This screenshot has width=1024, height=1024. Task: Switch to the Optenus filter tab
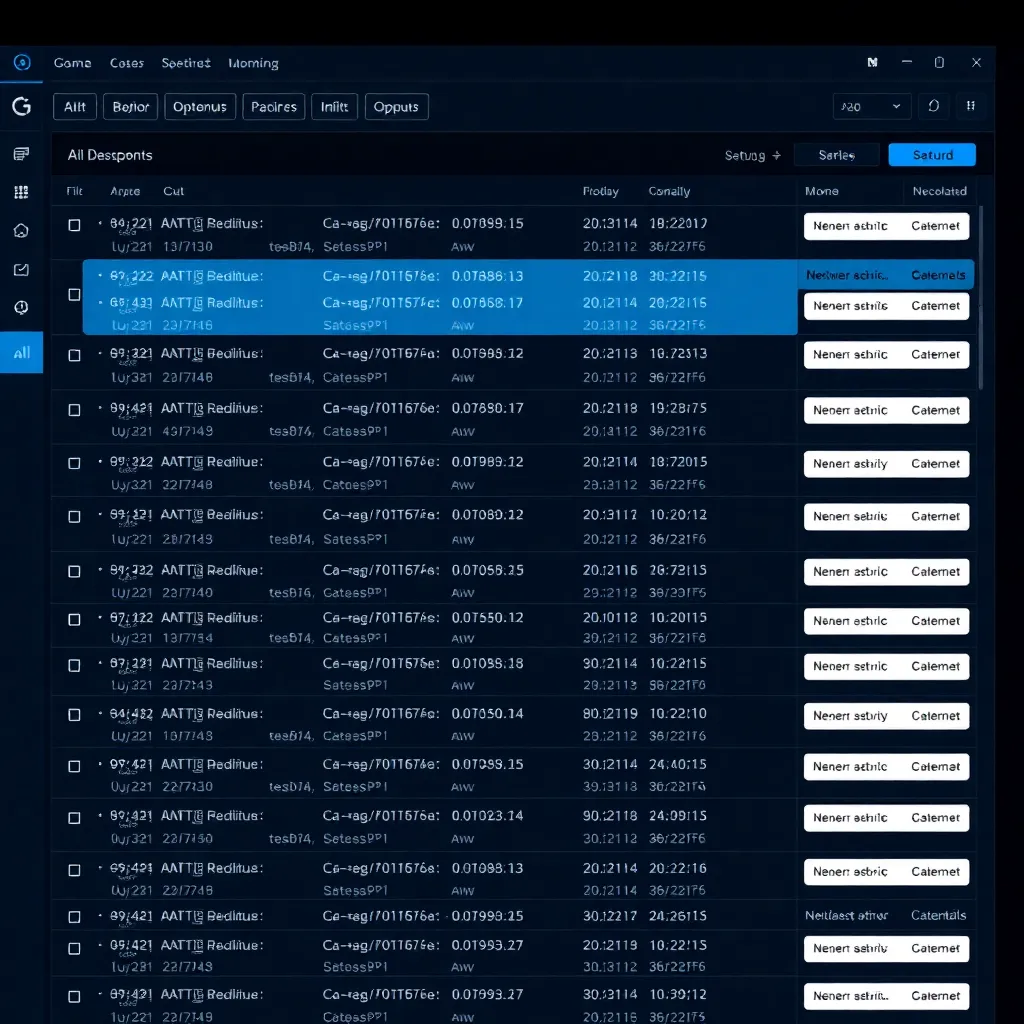click(x=200, y=107)
